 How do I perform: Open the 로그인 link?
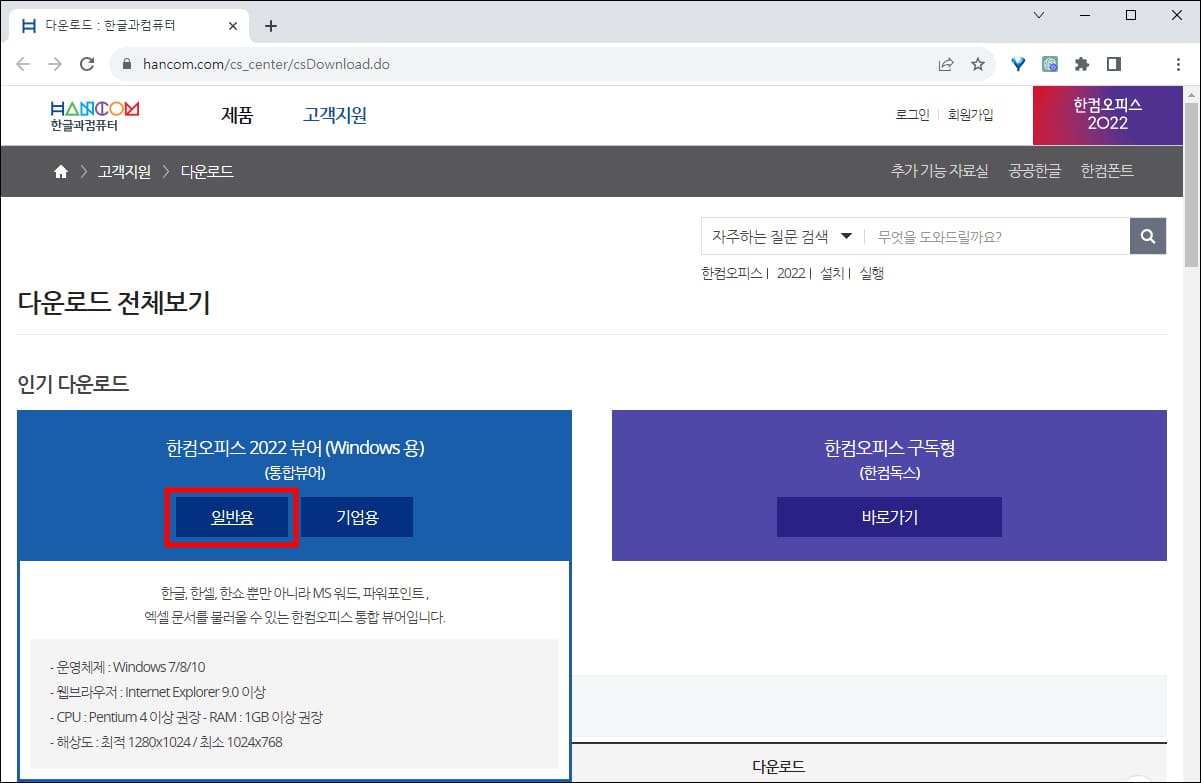[x=911, y=114]
